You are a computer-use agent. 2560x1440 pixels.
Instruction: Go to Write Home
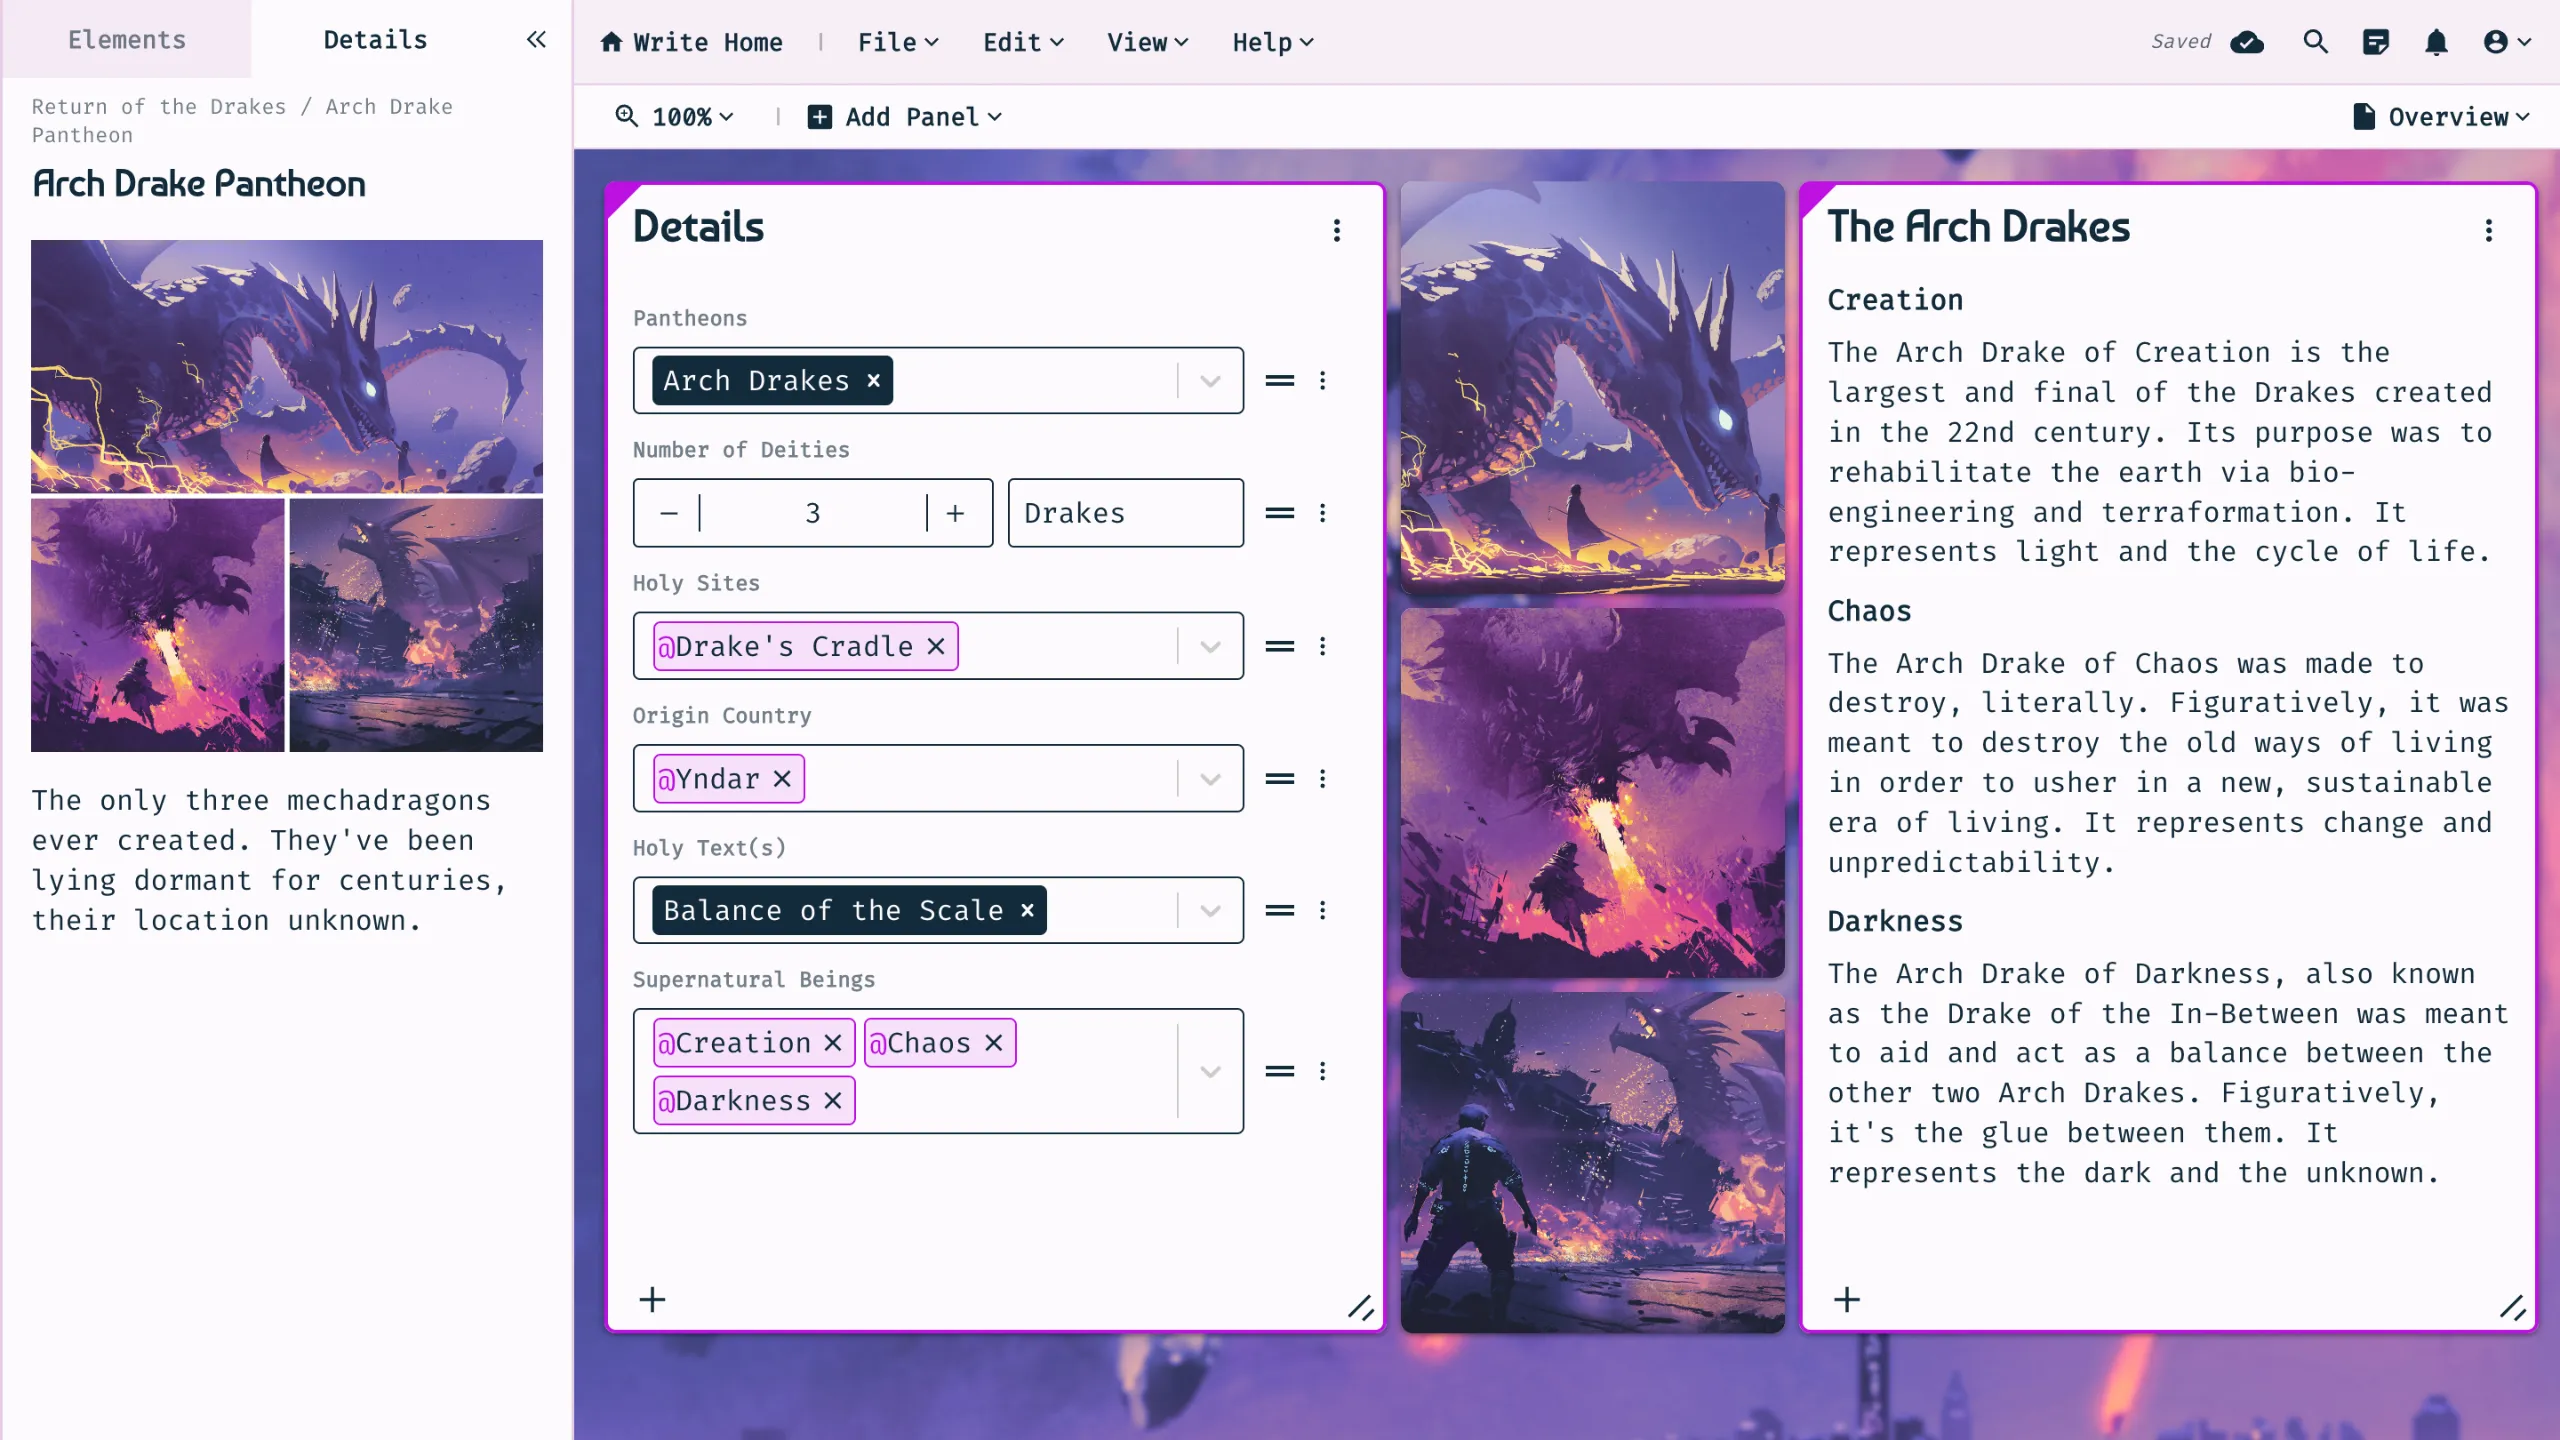(691, 42)
